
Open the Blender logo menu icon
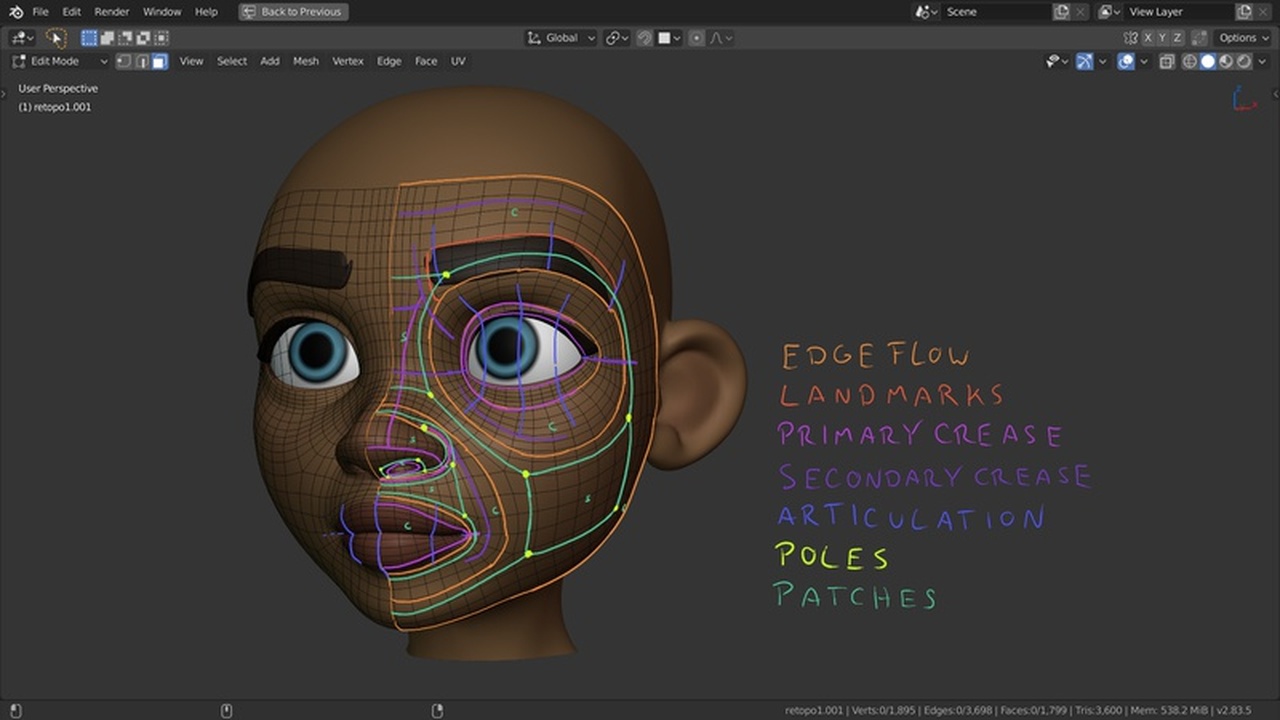point(14,12)
